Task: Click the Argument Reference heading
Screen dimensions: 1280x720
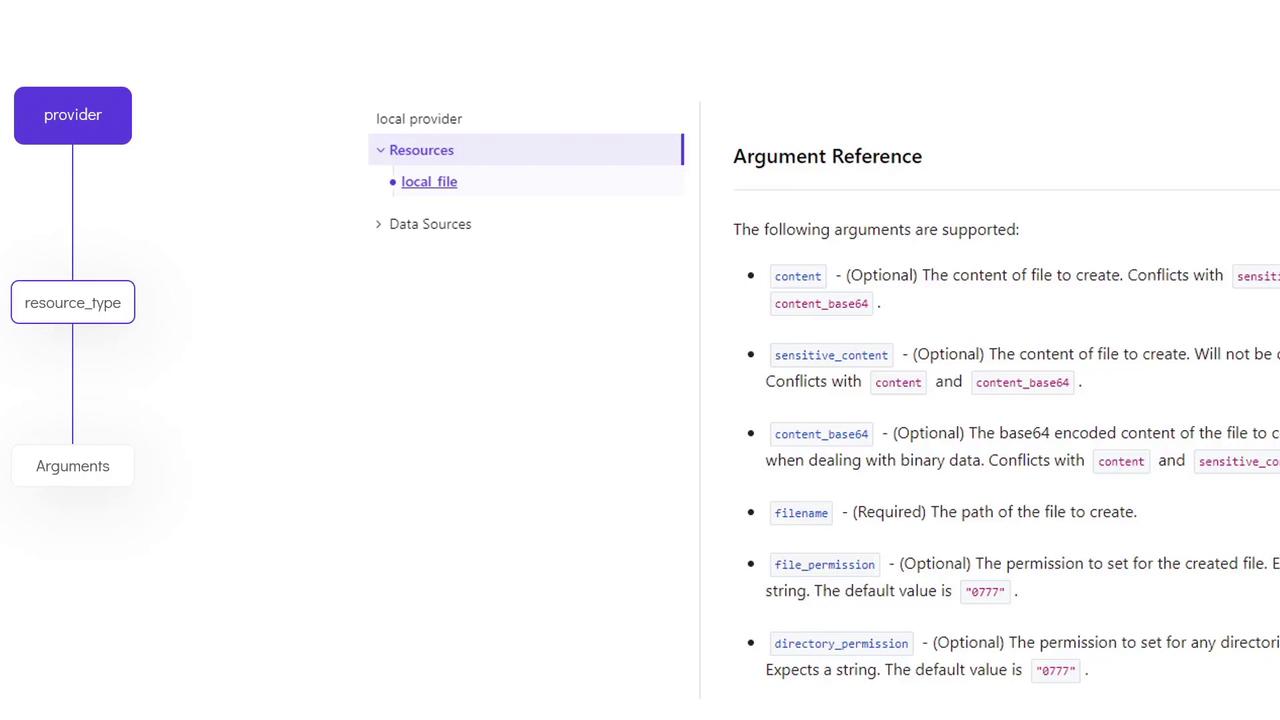Action: [827, 156]
